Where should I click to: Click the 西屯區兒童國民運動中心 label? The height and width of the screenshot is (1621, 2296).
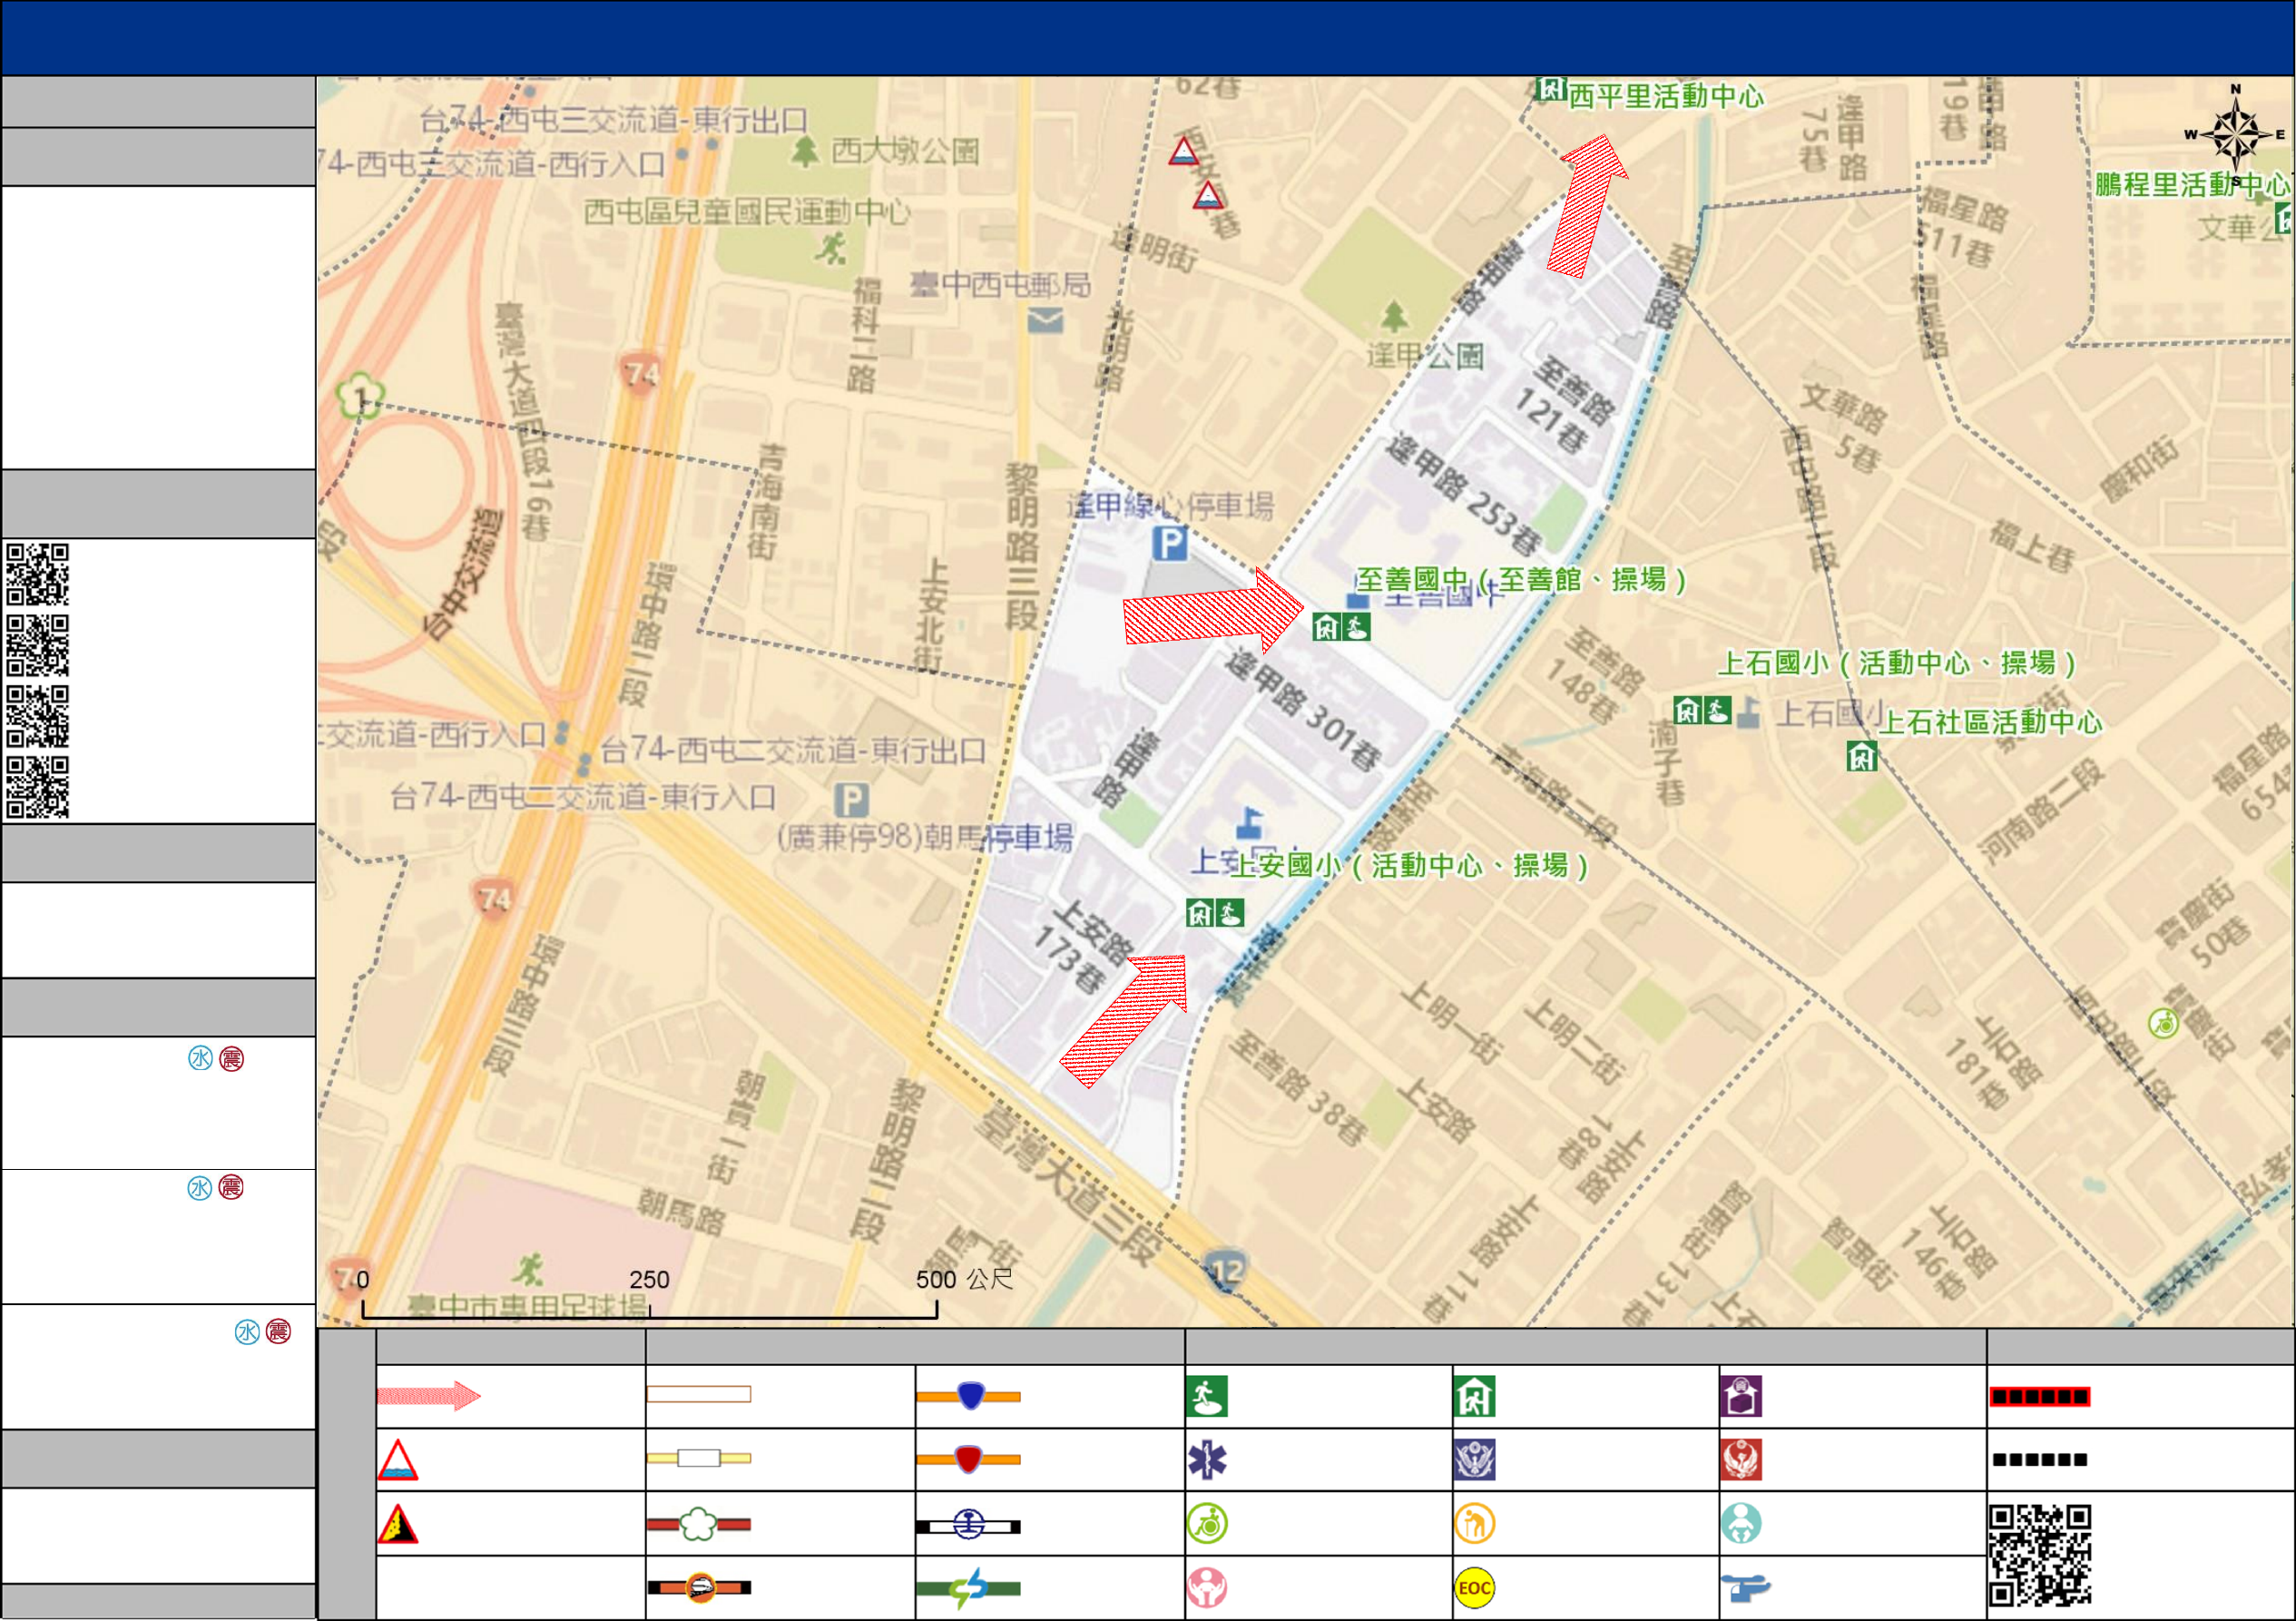[x=747, y=212]
